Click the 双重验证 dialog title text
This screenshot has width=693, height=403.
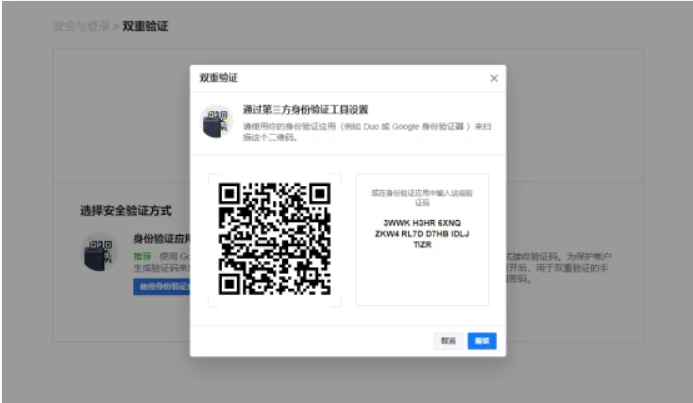point(219,78)
